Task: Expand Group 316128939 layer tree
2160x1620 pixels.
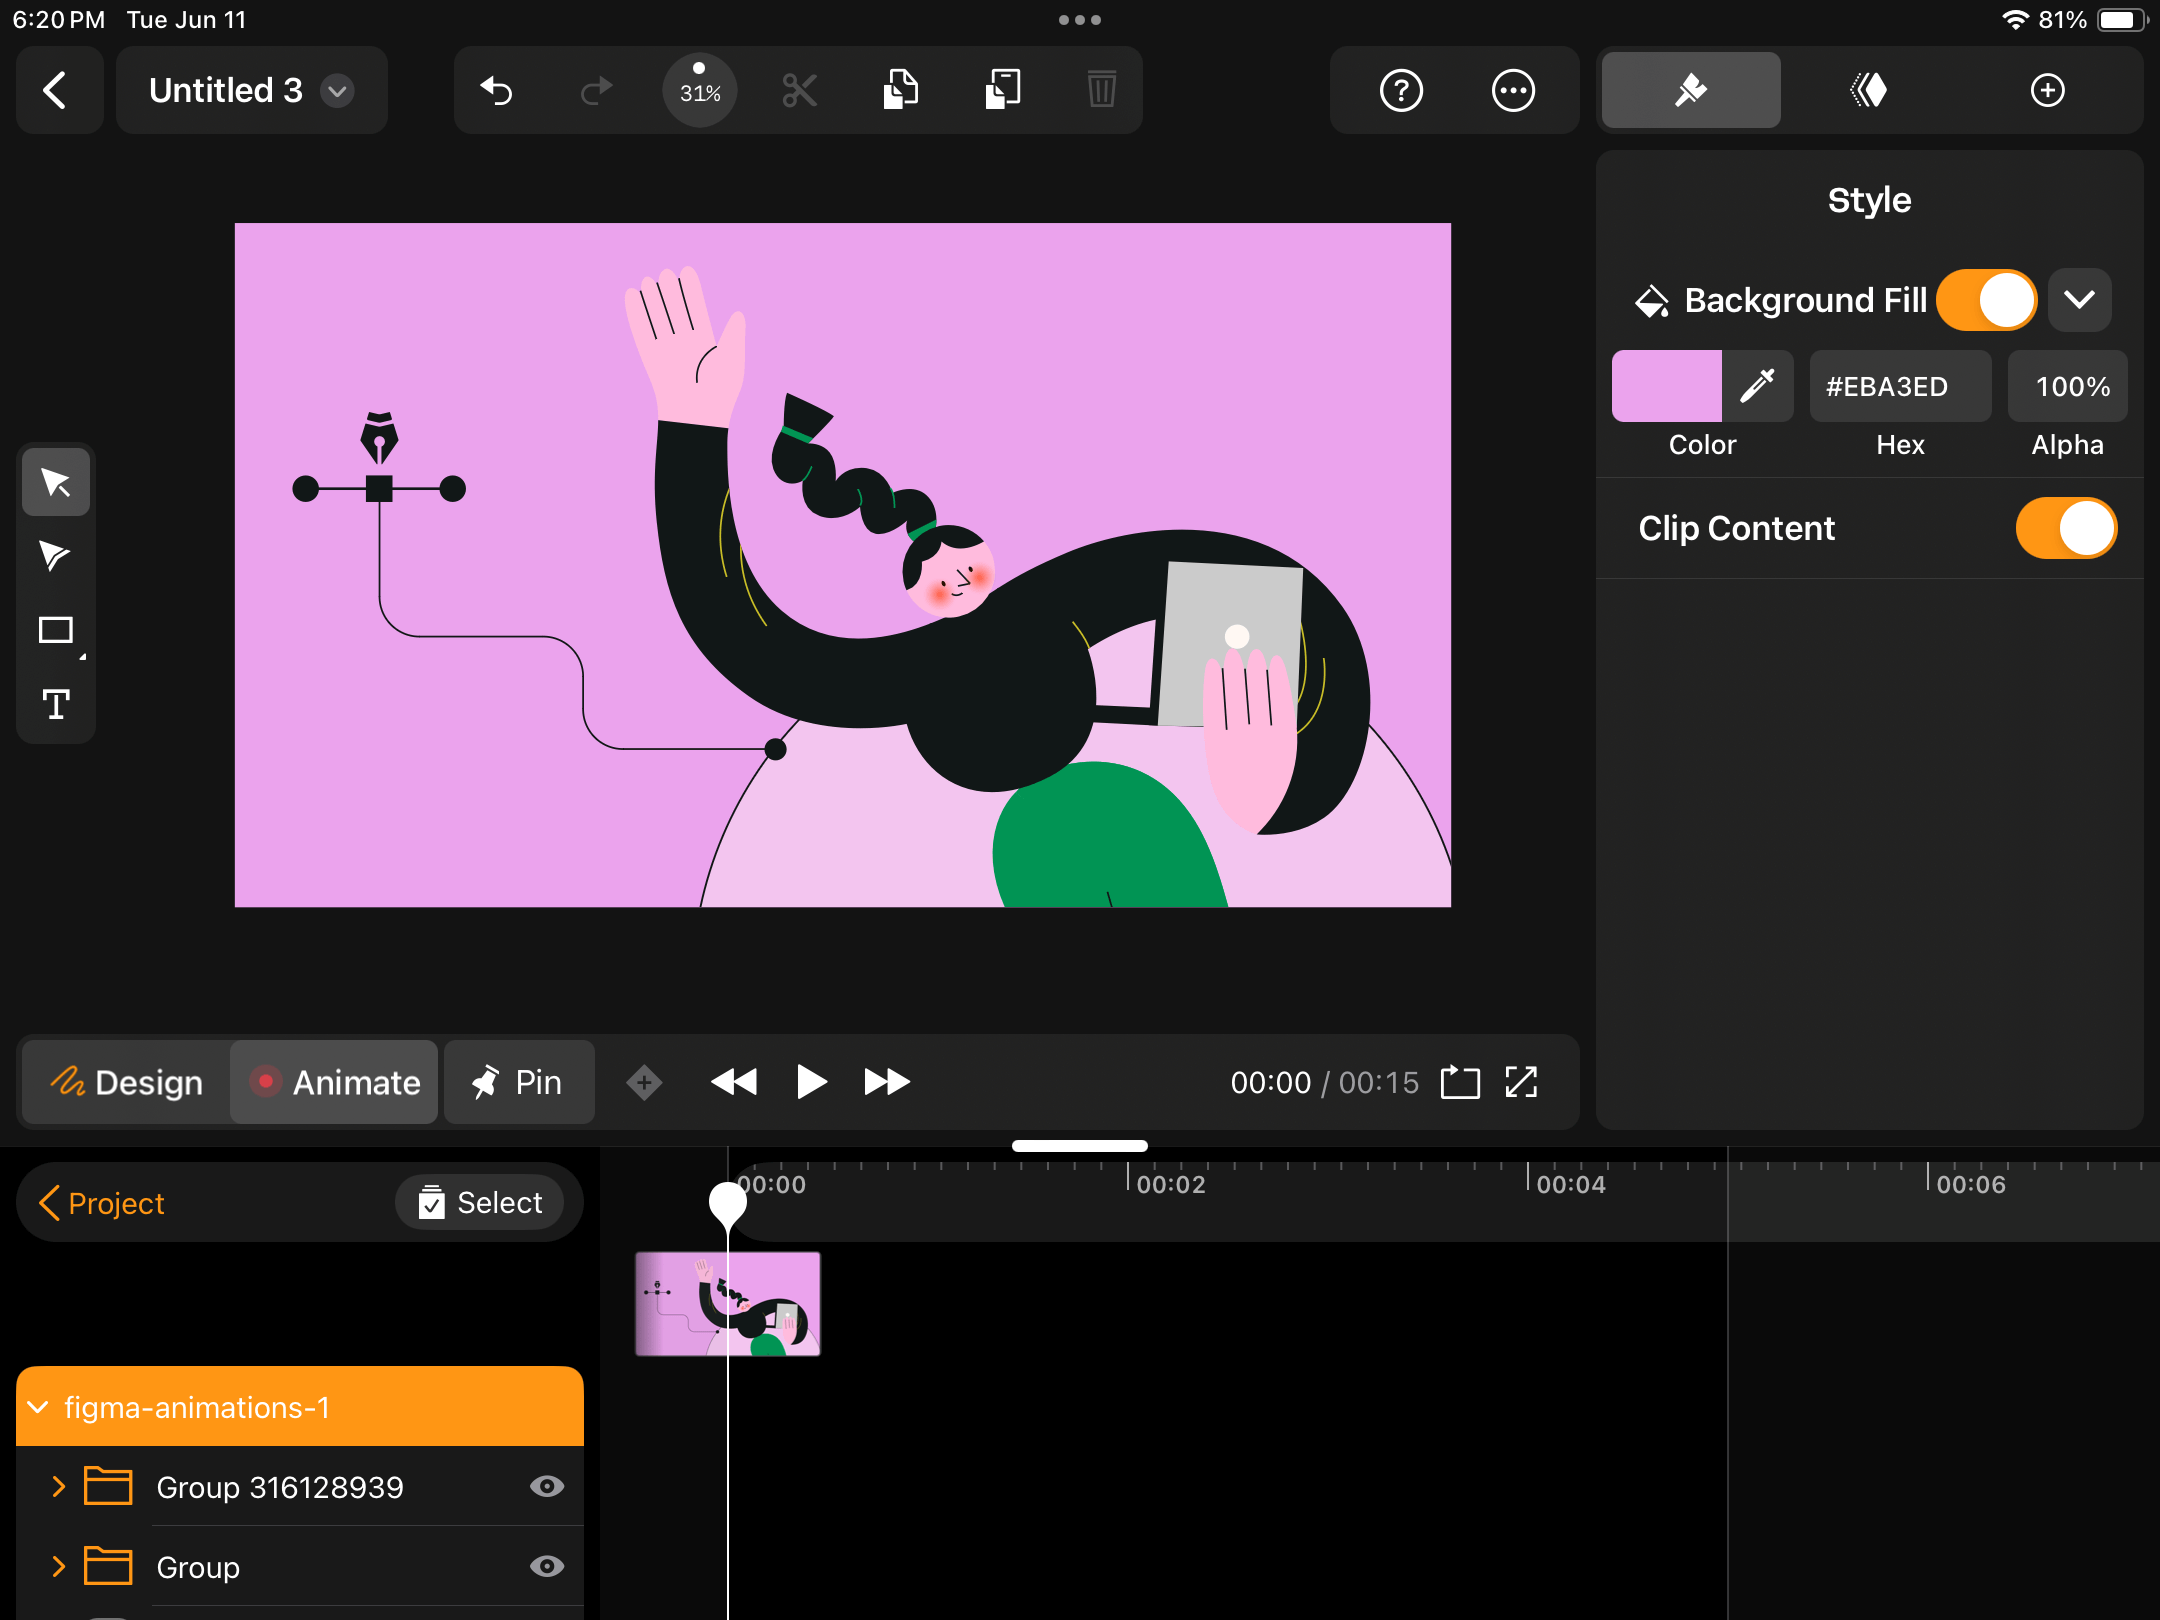Action: coord(58,1487)
